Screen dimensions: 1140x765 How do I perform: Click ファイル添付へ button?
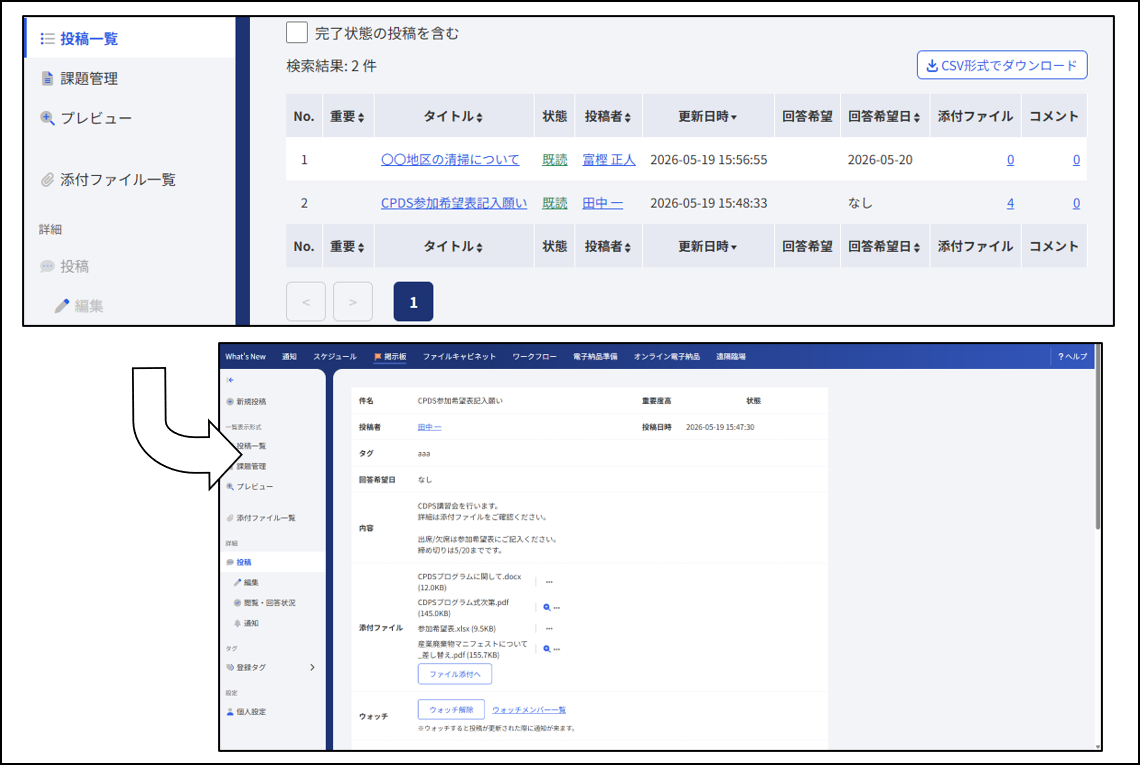(x=454, y=674)
